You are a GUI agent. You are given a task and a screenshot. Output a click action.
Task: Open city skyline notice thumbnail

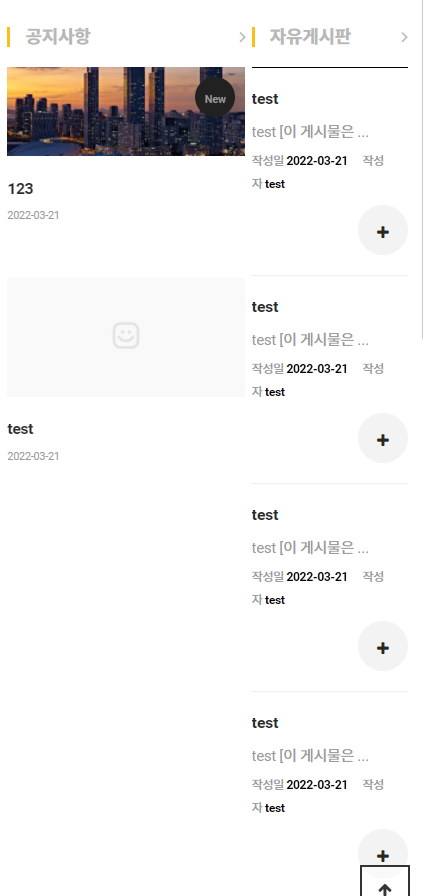[x=126, y=111]
